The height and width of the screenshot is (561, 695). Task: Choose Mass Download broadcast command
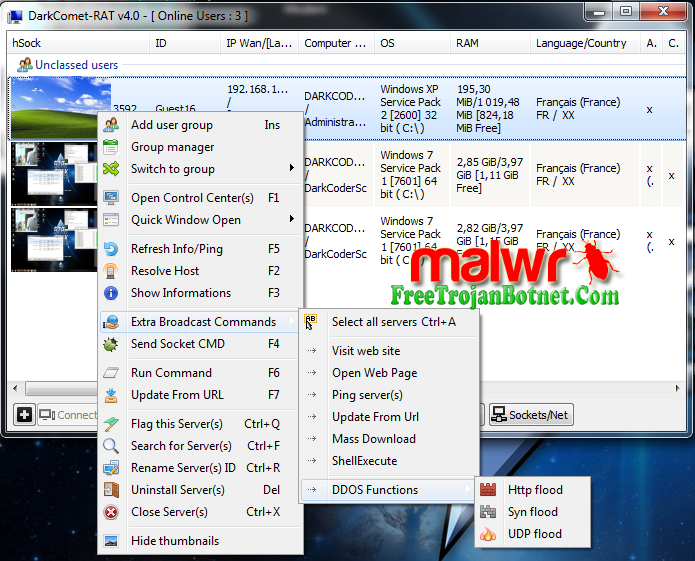[389, 439]
